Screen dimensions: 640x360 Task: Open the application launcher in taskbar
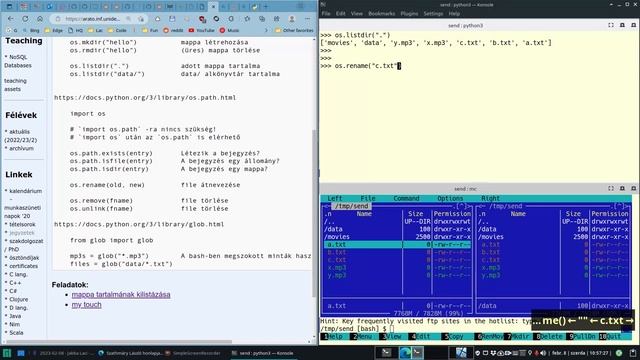pos(7,353)
